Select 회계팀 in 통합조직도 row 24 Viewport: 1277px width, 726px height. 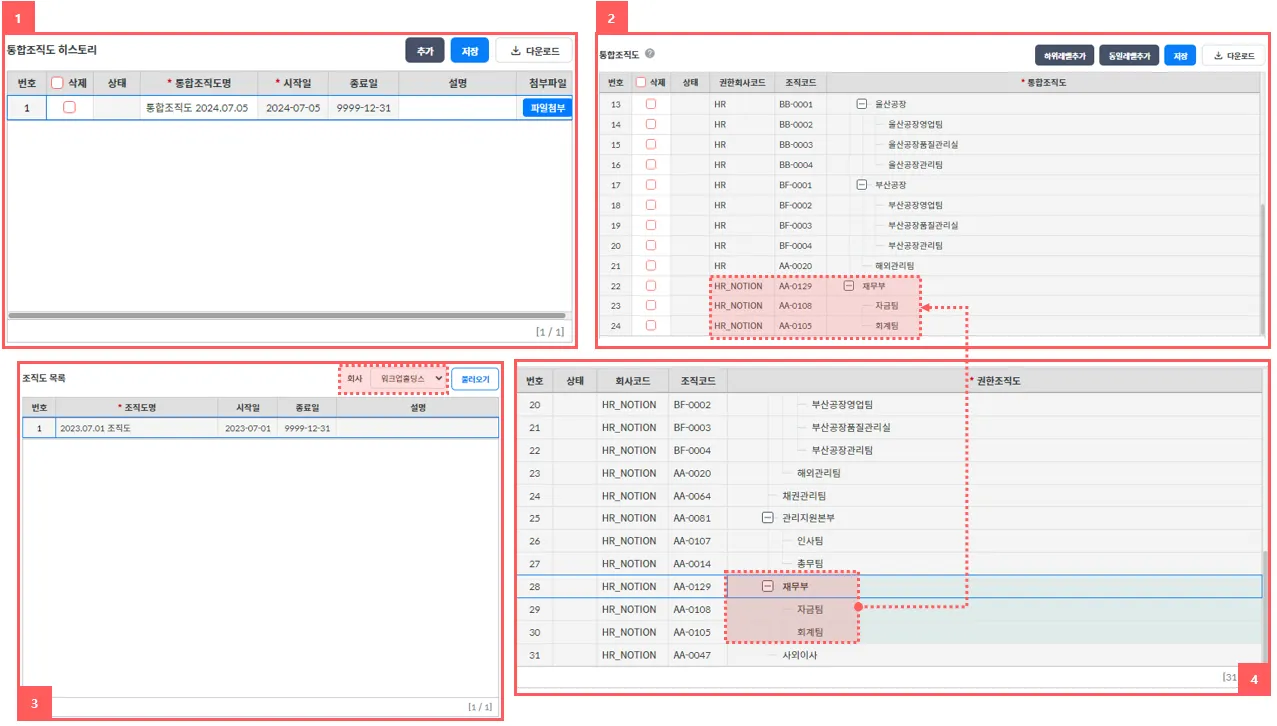tap(887, 325)
